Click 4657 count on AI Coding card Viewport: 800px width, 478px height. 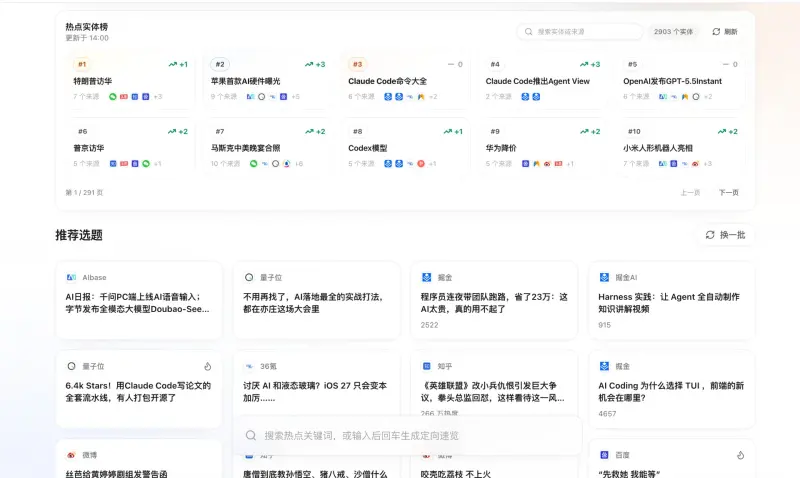(x=607, y=414)
